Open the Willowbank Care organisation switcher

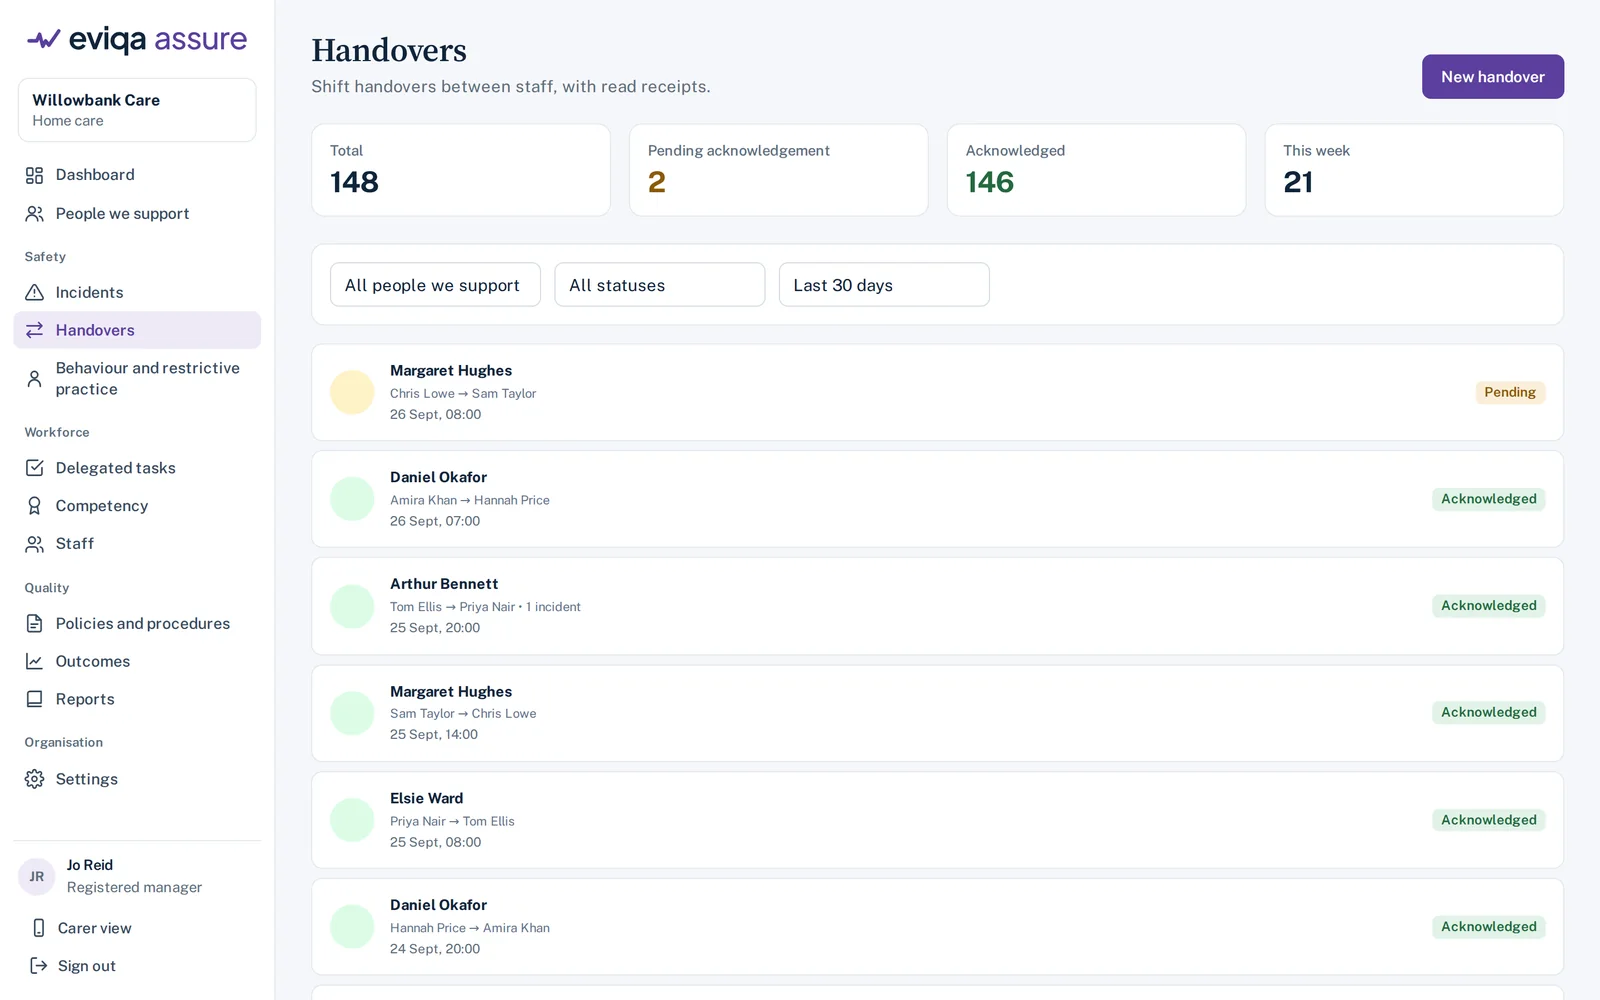[x=137, y=110]
